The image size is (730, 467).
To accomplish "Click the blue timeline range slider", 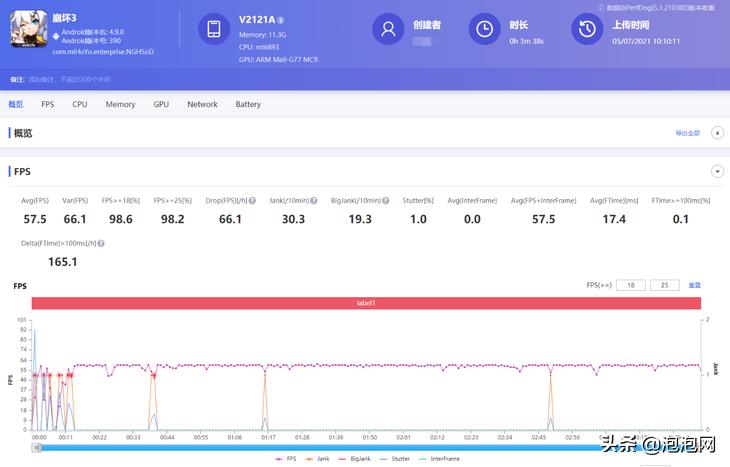I will click(365, 447).
